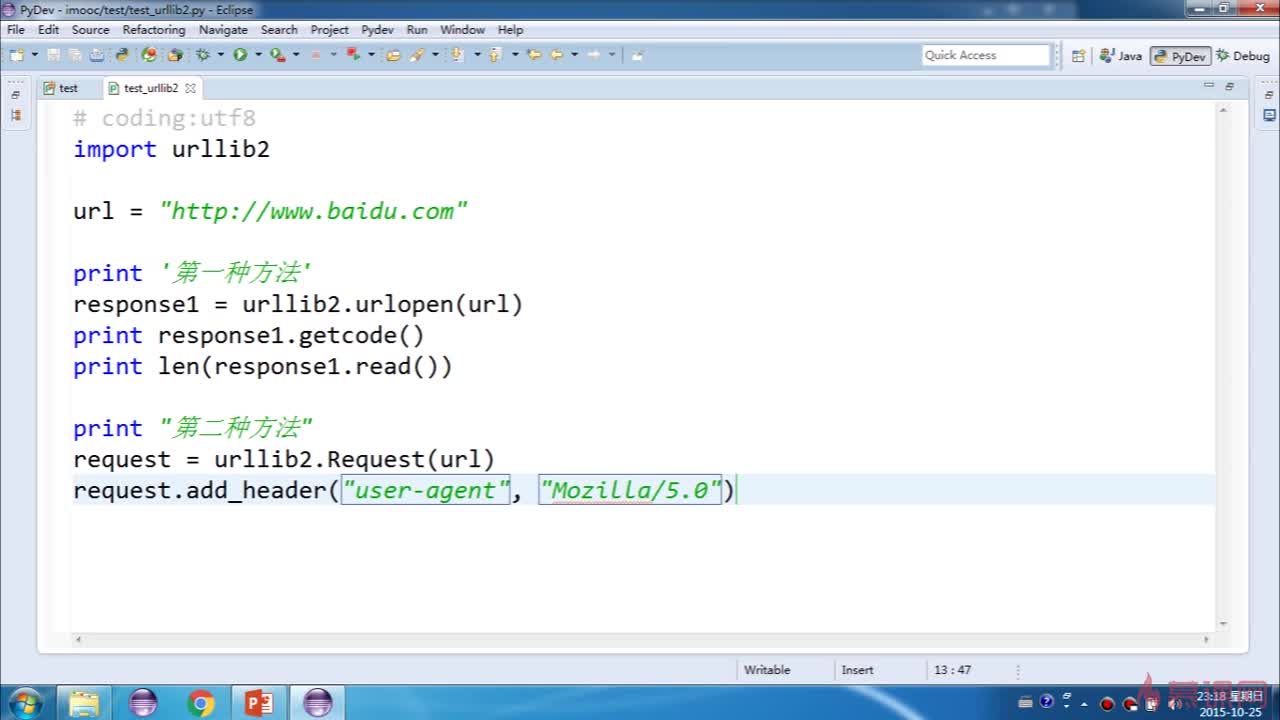
Task: Click the Open Perspective icon
Action: click(x=1078, y=56)
